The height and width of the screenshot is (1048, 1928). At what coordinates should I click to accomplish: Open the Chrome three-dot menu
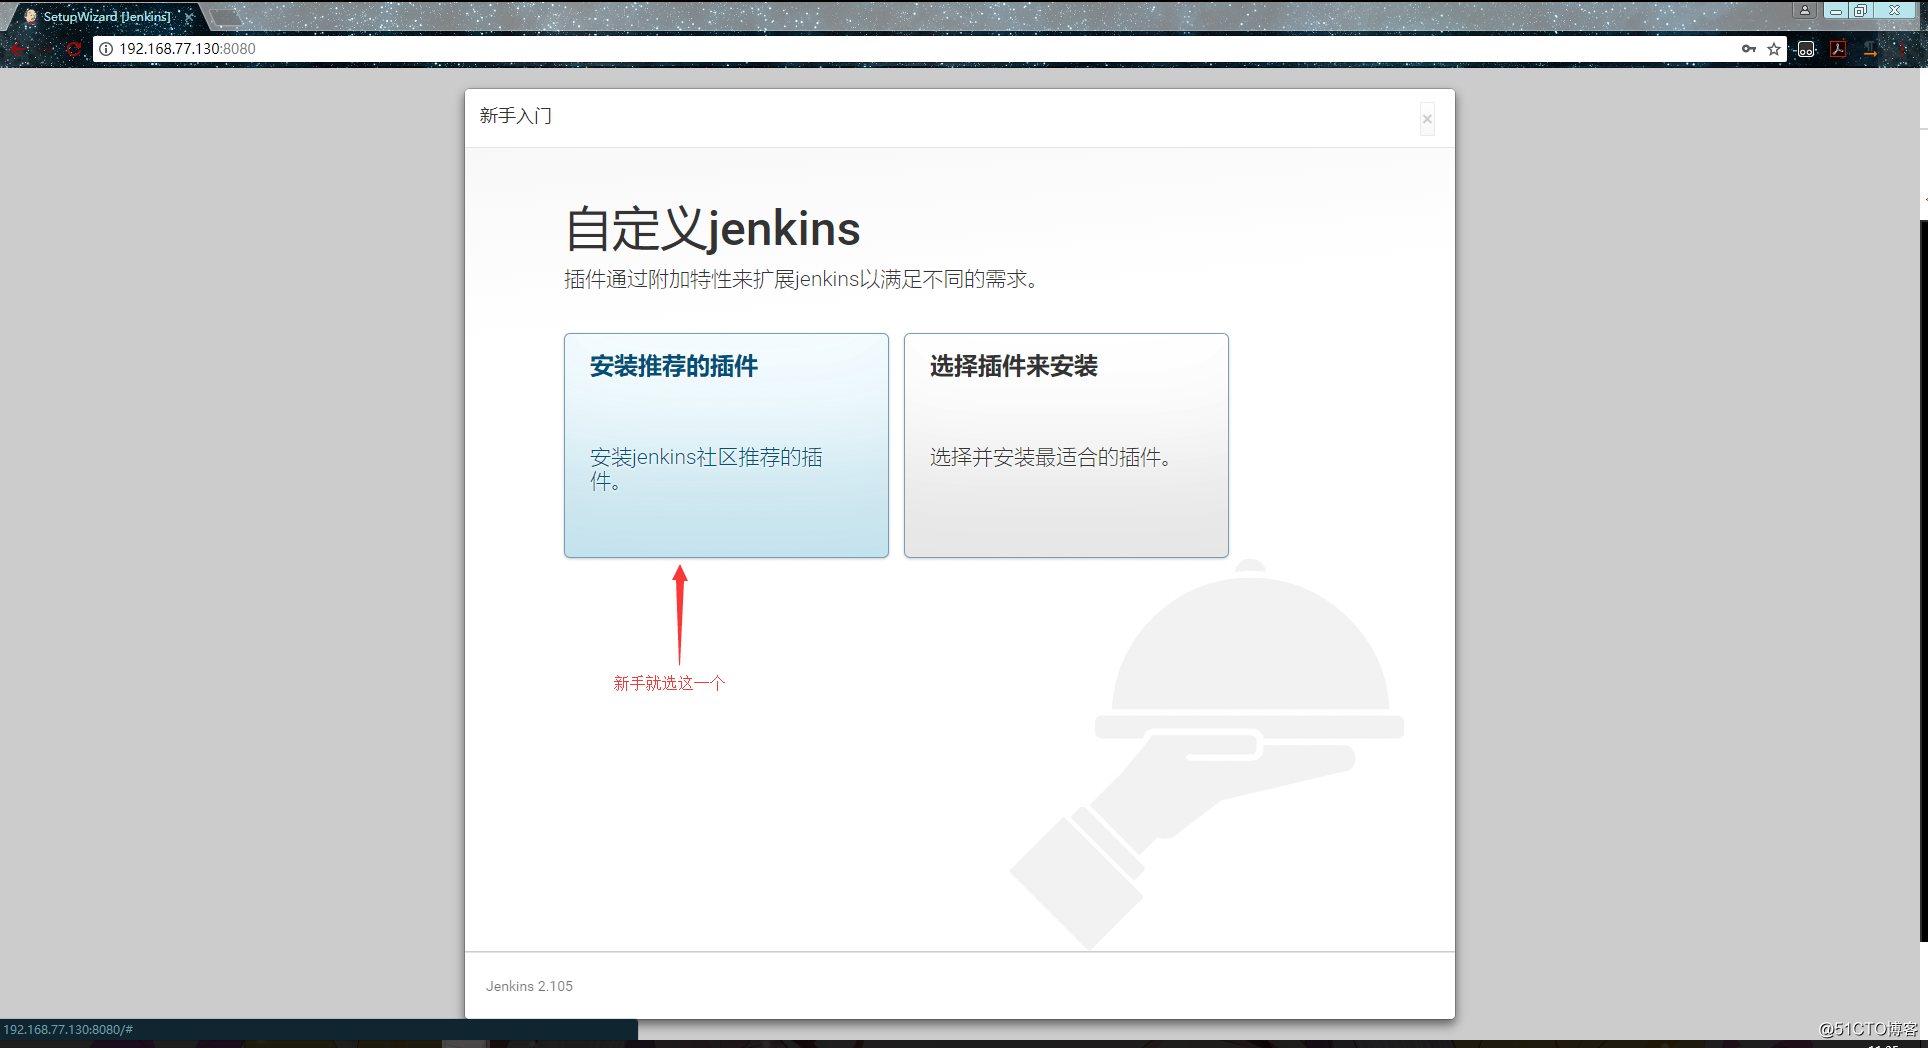click(1903, 48)
